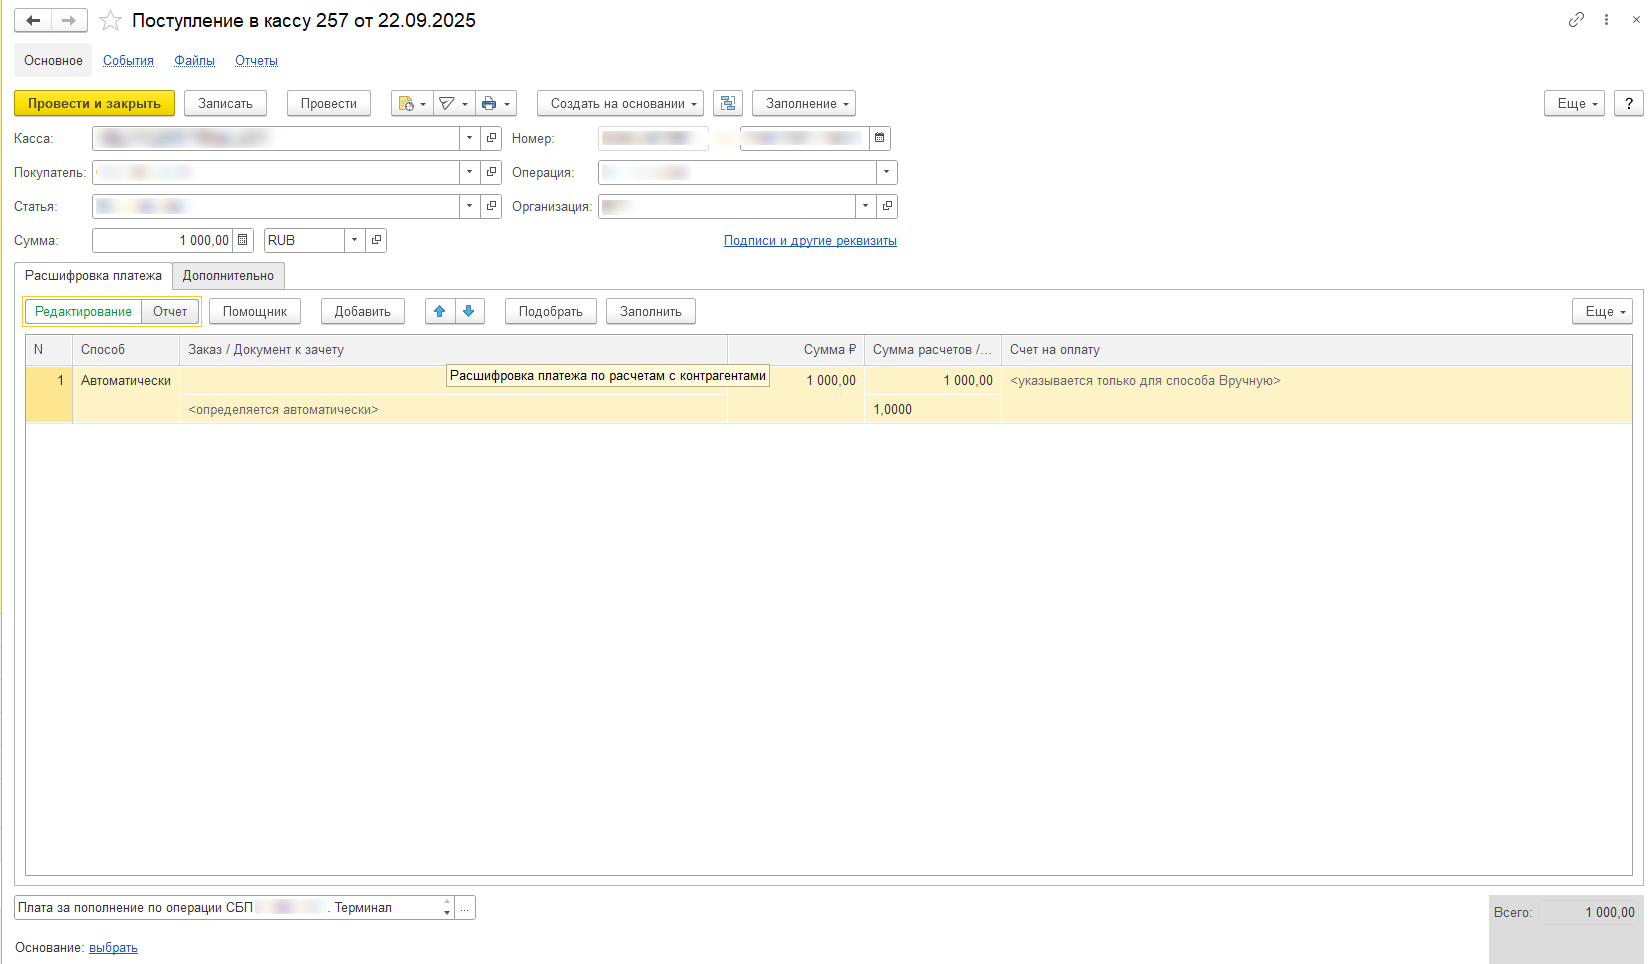Click Провести и закрыть button

click(94, 104)
